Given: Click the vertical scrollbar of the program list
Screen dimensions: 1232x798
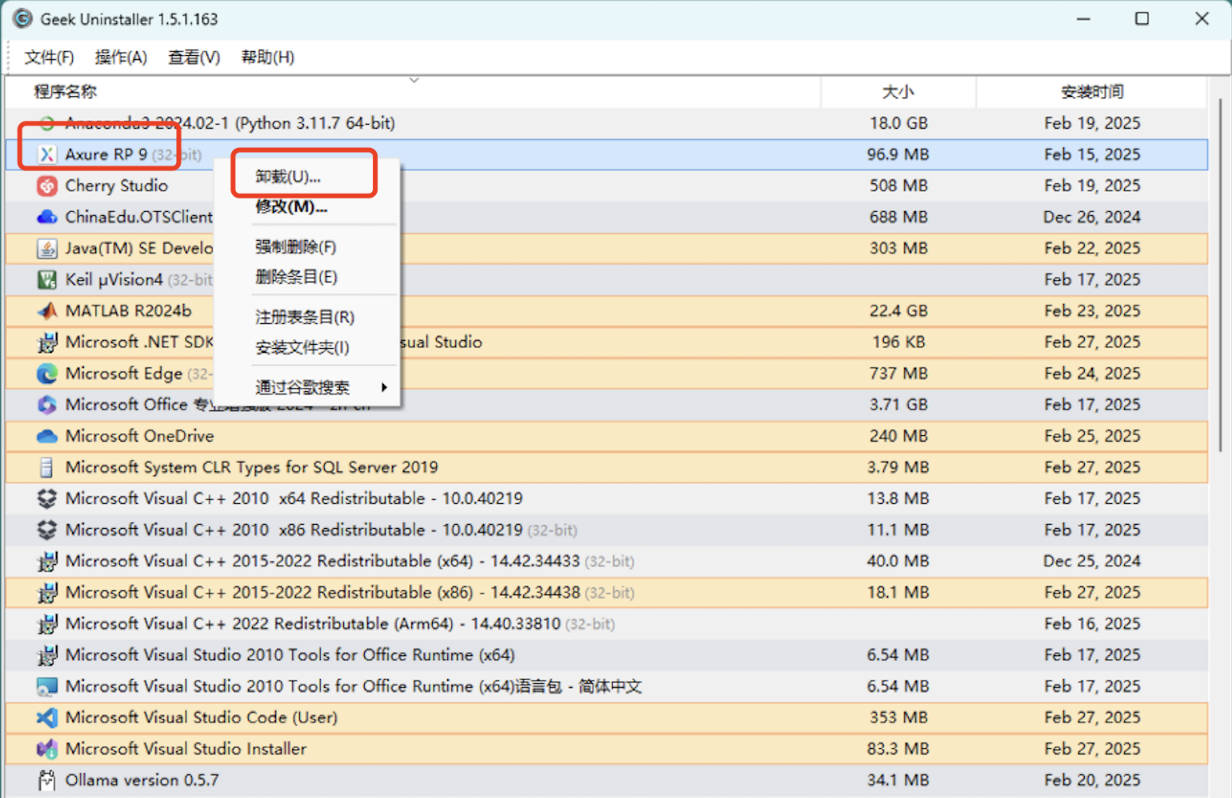Looking at the screenshot, I should [1221, 275].
